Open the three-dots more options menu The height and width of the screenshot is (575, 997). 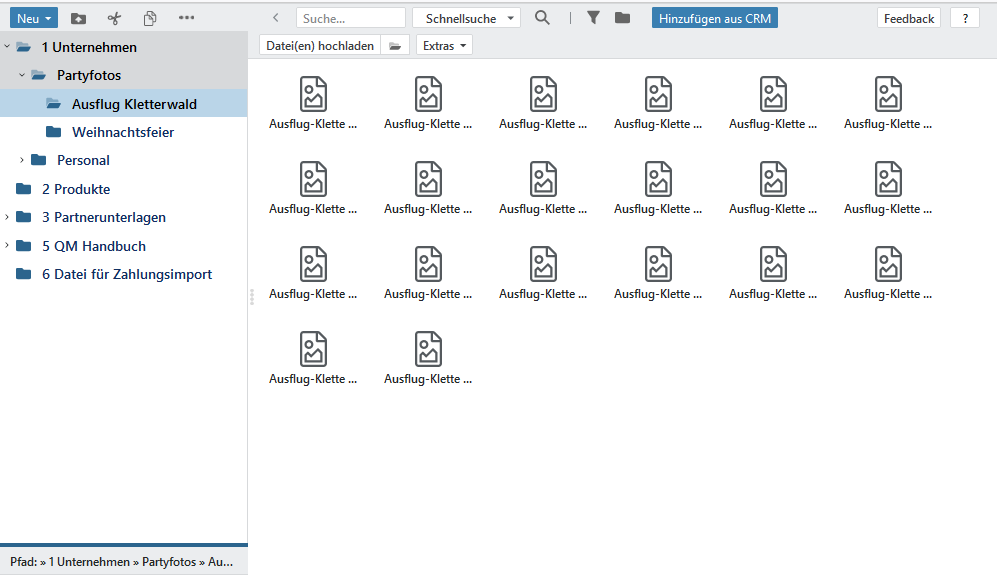pos(186,18)
